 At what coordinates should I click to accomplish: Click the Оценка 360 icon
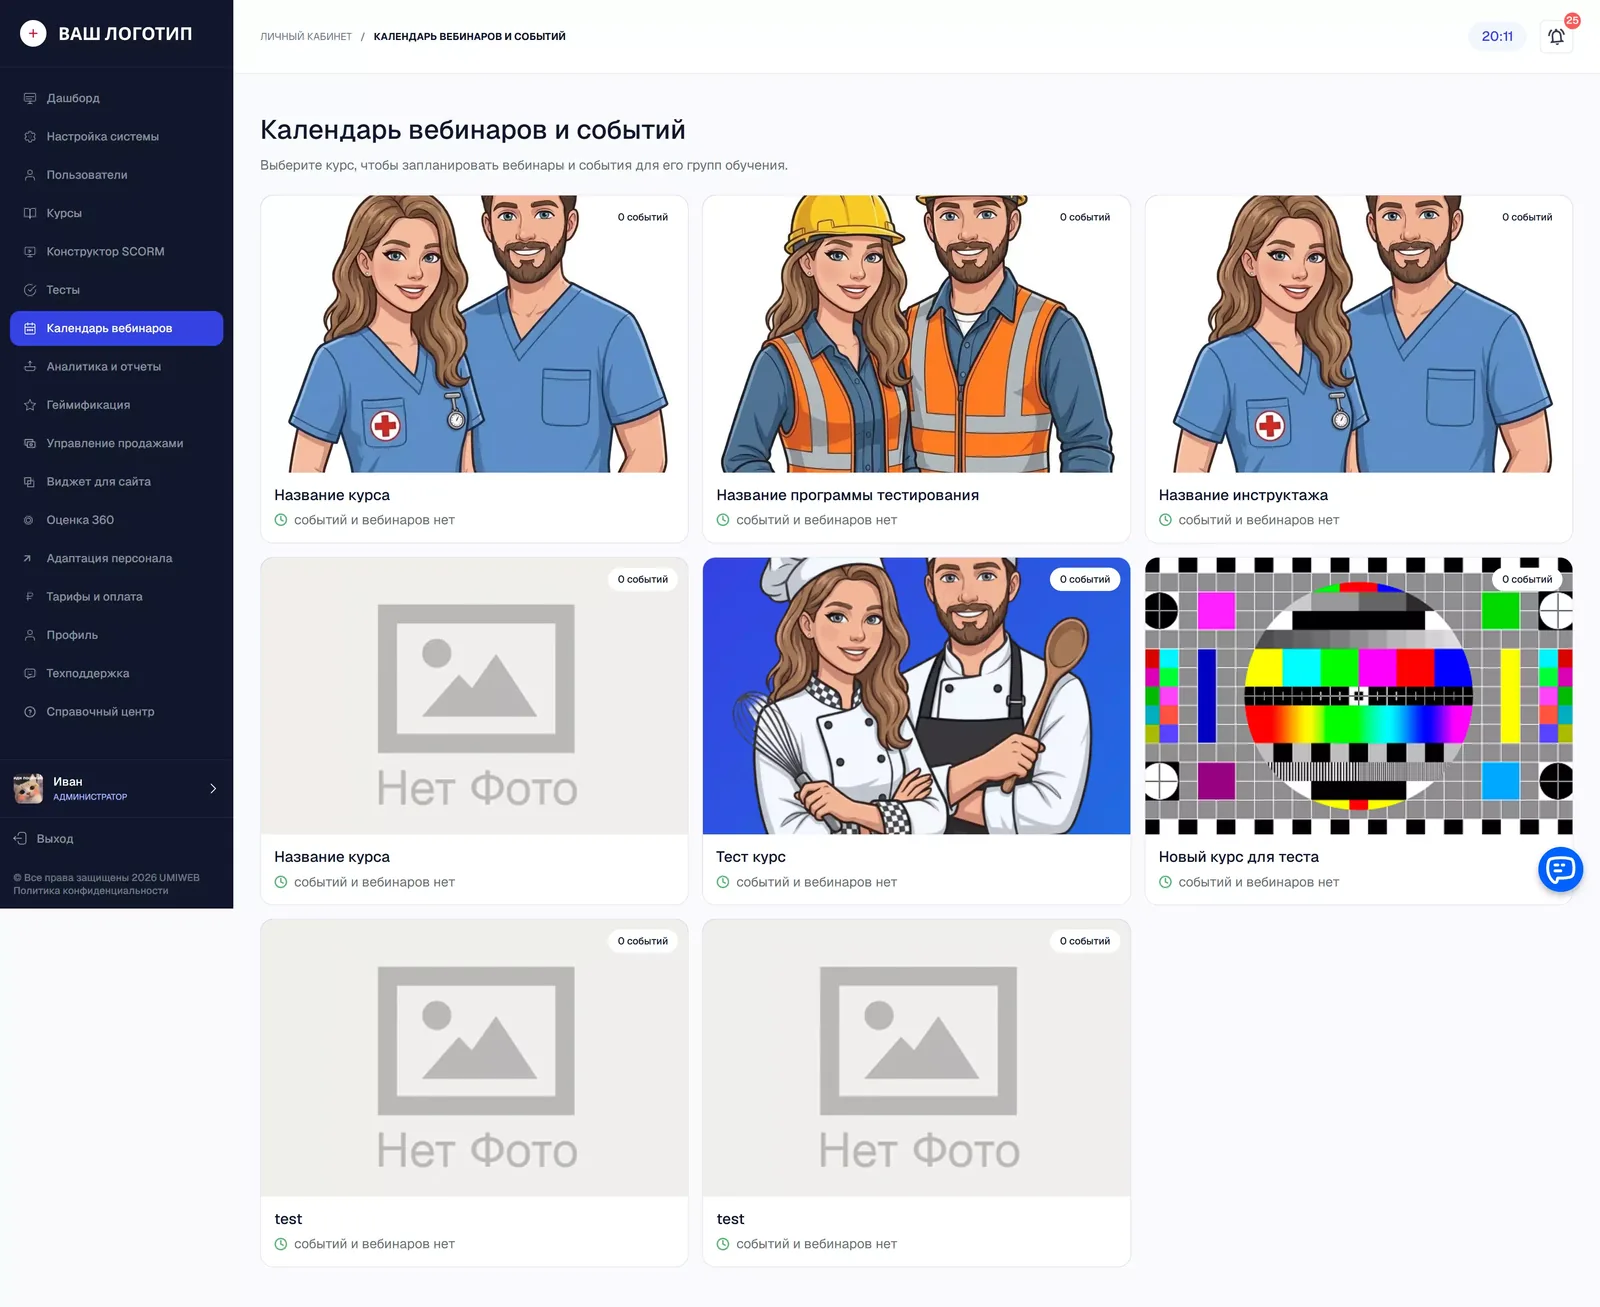(x=28, y=520)
